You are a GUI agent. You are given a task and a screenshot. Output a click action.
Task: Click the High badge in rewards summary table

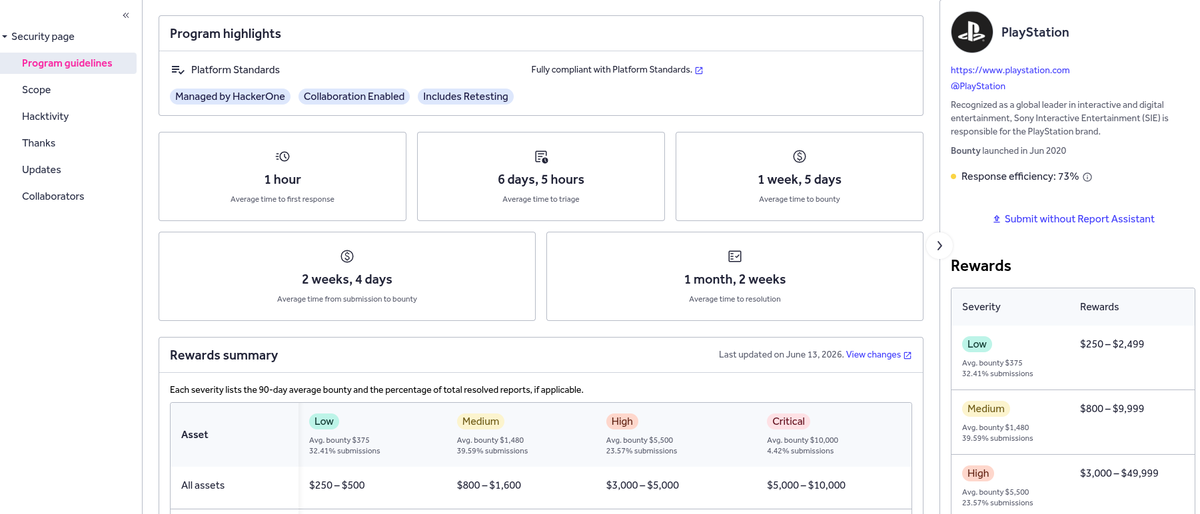[x=622, y=422]
